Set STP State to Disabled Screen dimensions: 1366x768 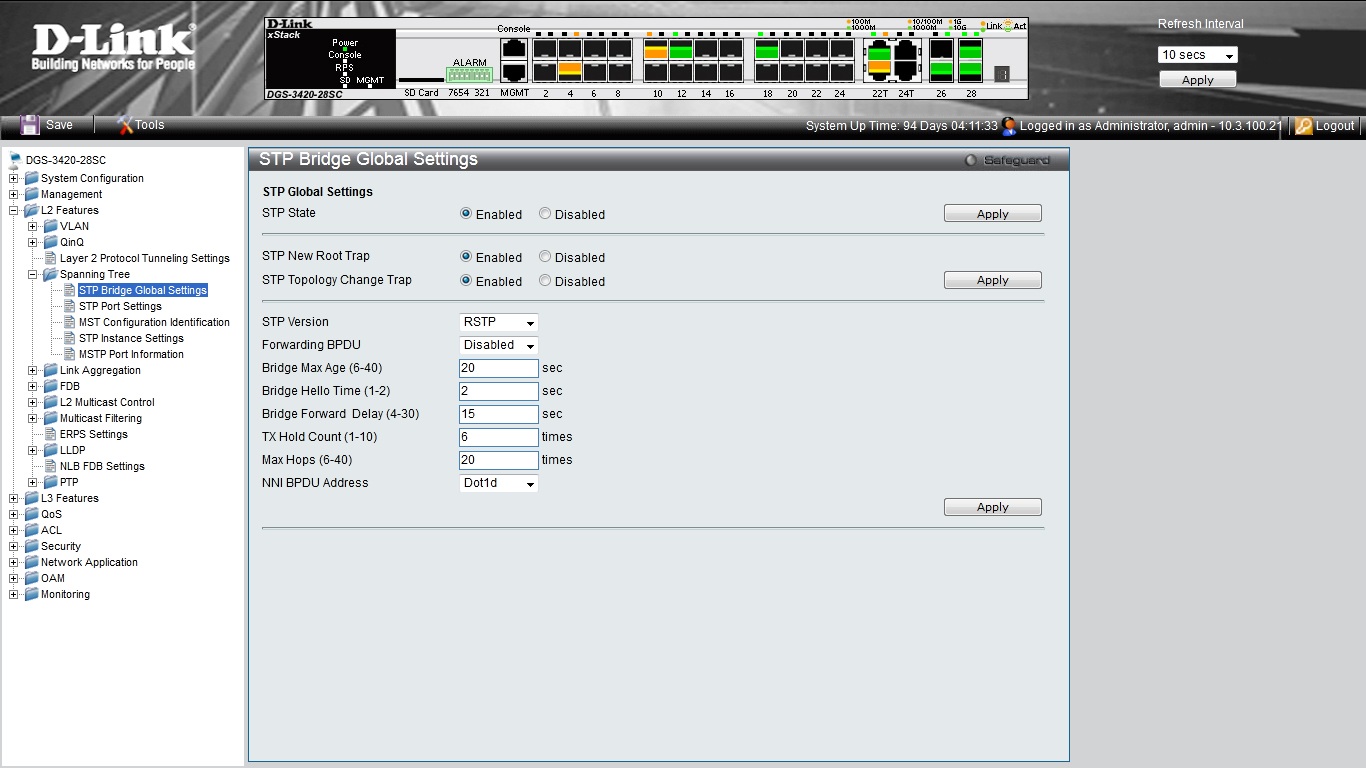pos(545,214)
